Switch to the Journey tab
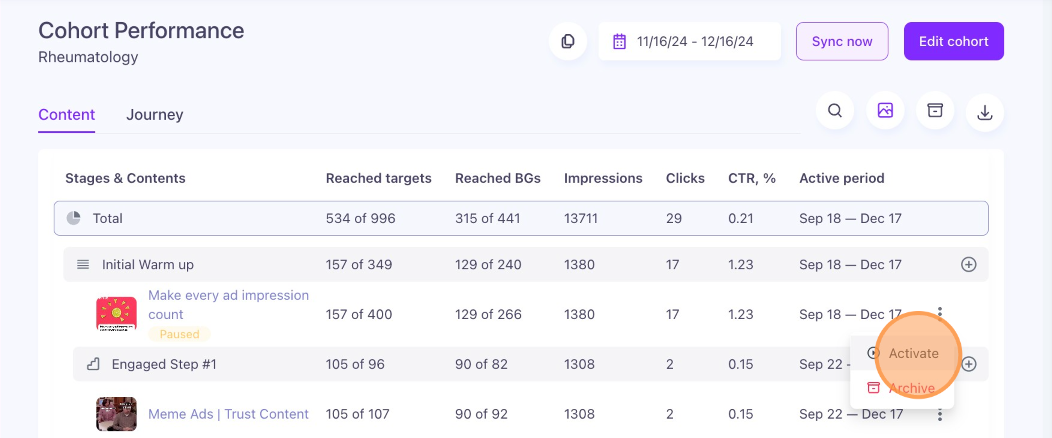The width and height of the screenshot is (1052, 438). (x=154, y=115)
